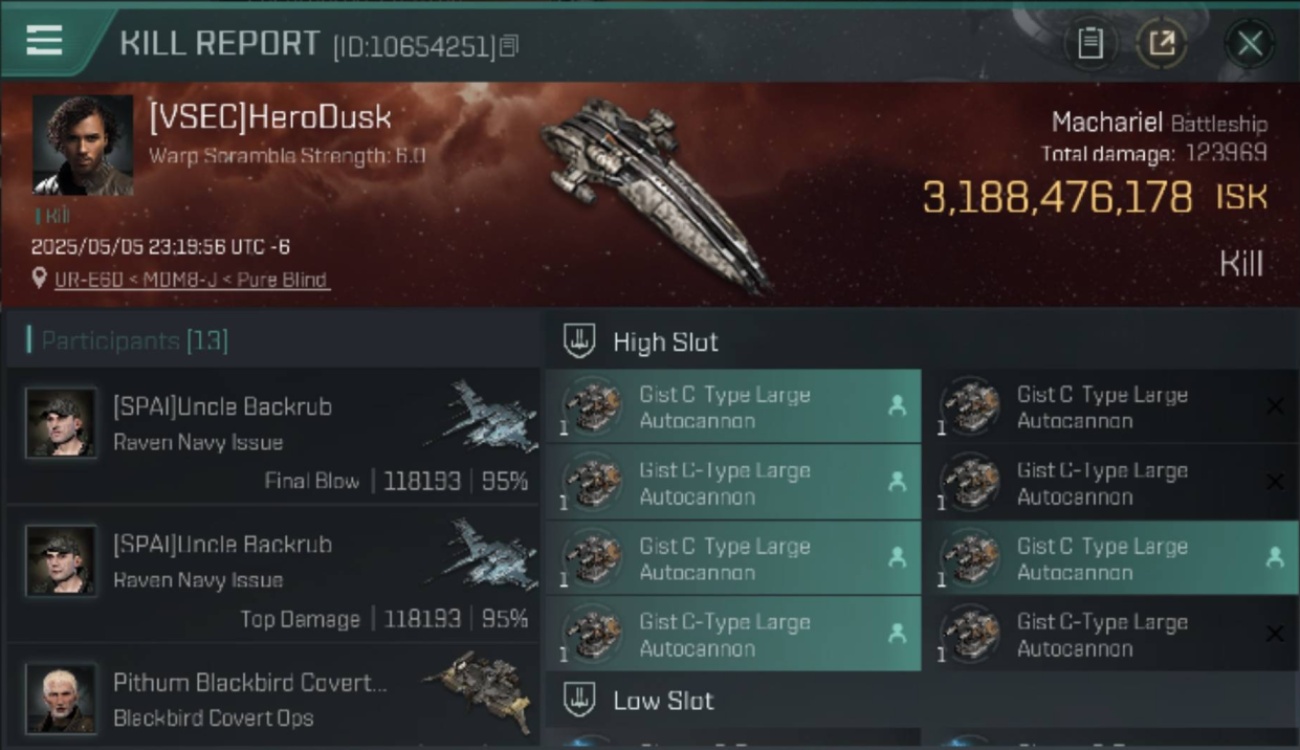Copy the kill report ID icon

point(509,46)
